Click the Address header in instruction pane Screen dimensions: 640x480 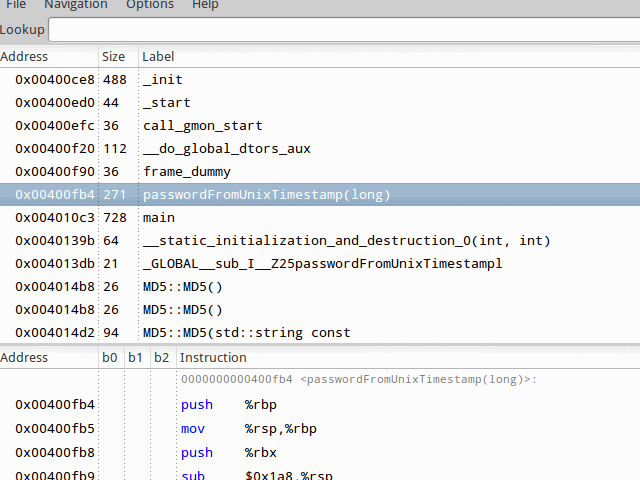click(x=24, y=358)
